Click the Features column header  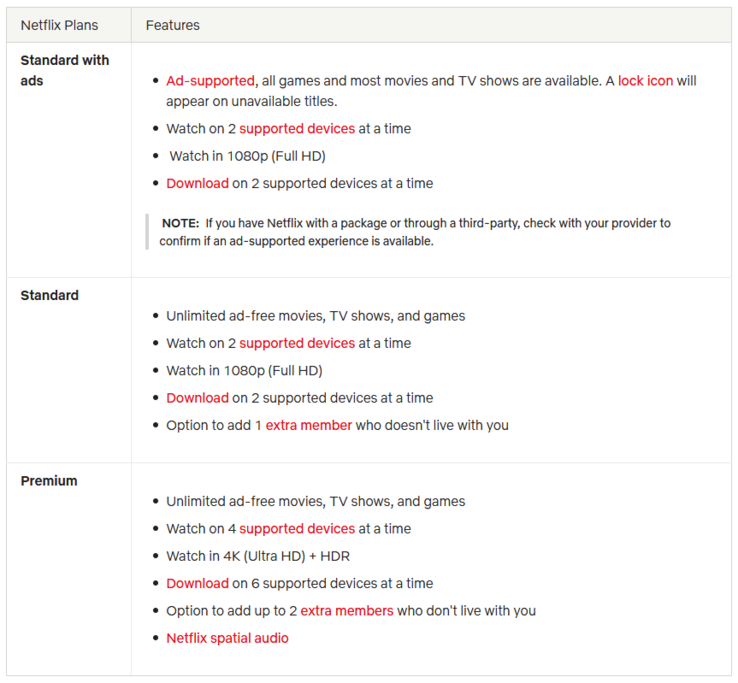pos(173,25)
